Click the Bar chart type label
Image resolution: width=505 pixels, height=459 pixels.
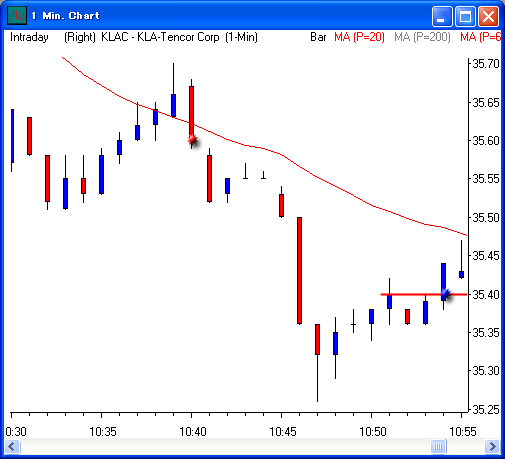click(318, 37)
